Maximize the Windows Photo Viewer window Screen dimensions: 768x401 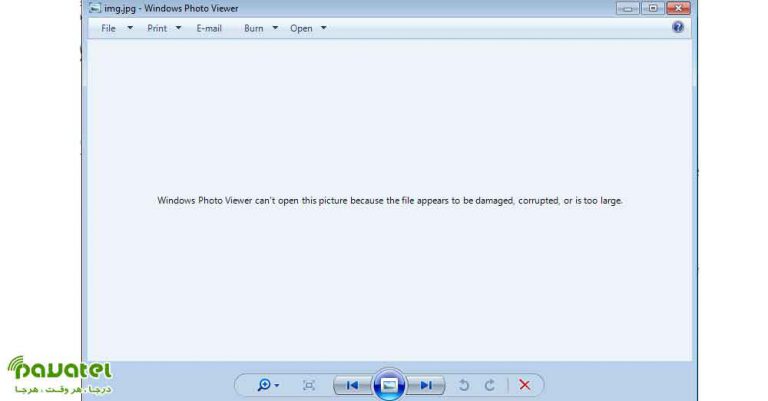[x=653, y=8]
